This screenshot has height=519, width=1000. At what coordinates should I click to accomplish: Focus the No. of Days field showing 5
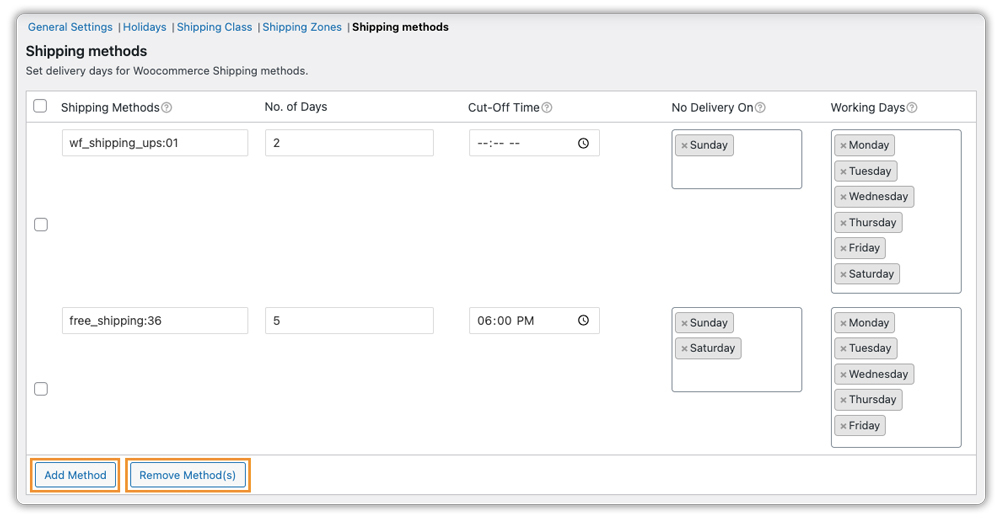click(x=349, y=321)
